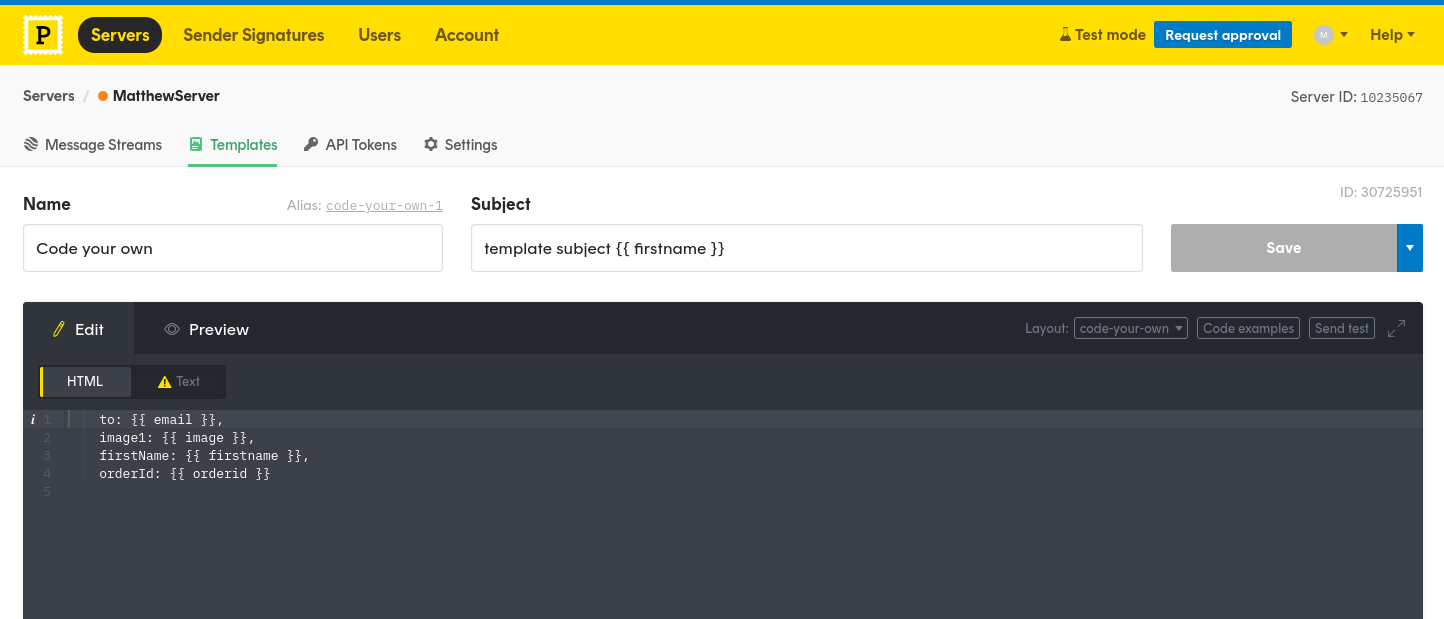Click the Request approval button
Image resolution: width=1444 pixels, height=619 pixels.
(x=1222, y=34)
